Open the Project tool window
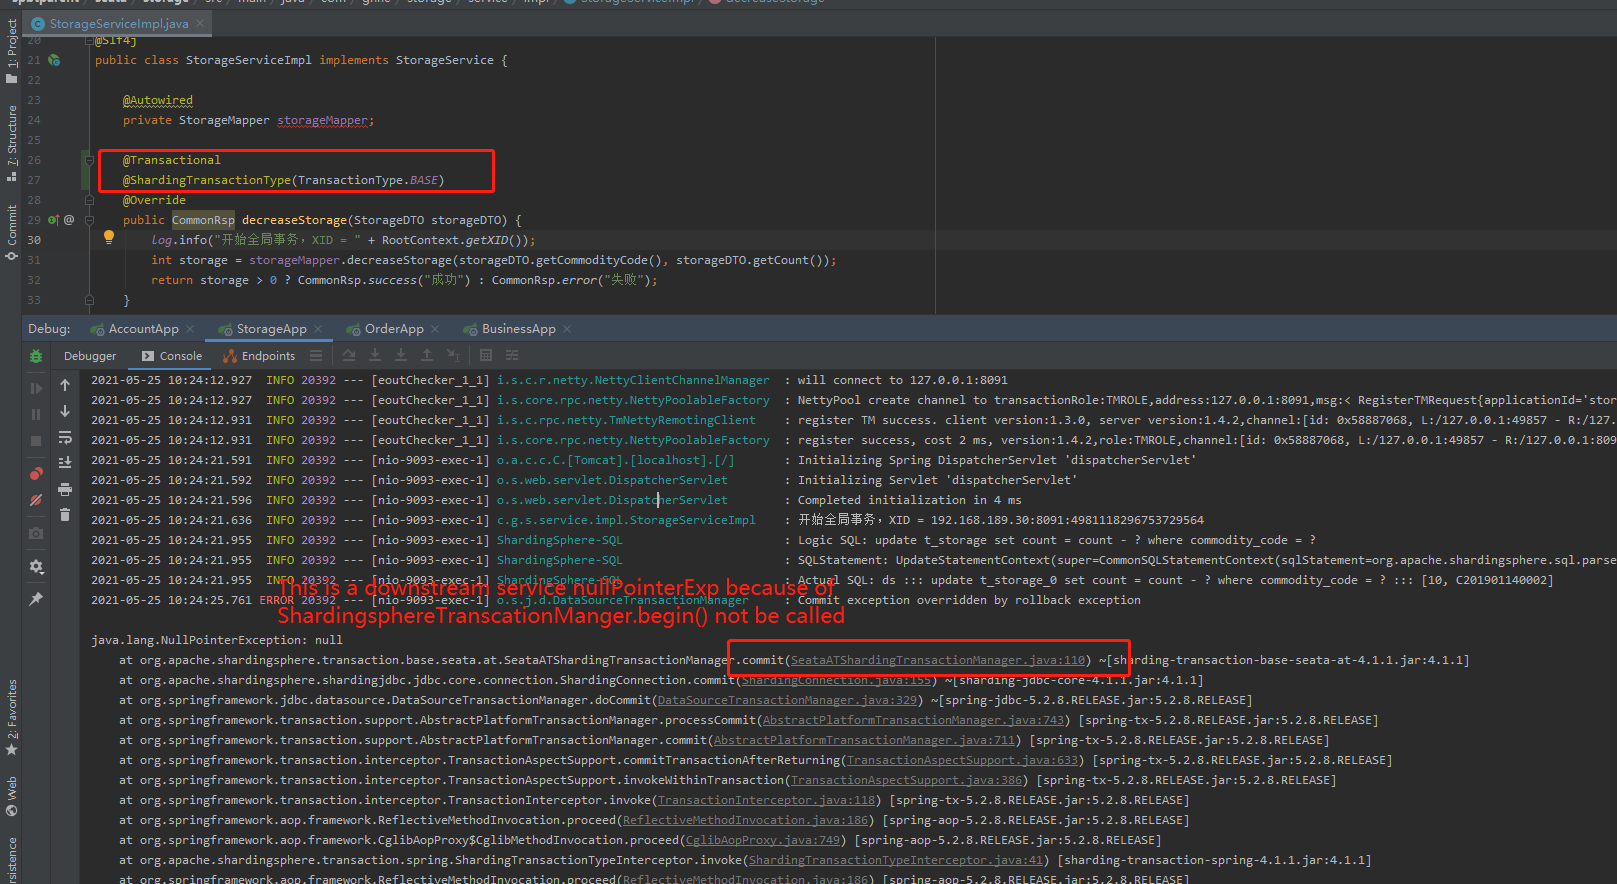The image size is (1617, 884). (x=12, y=50)
